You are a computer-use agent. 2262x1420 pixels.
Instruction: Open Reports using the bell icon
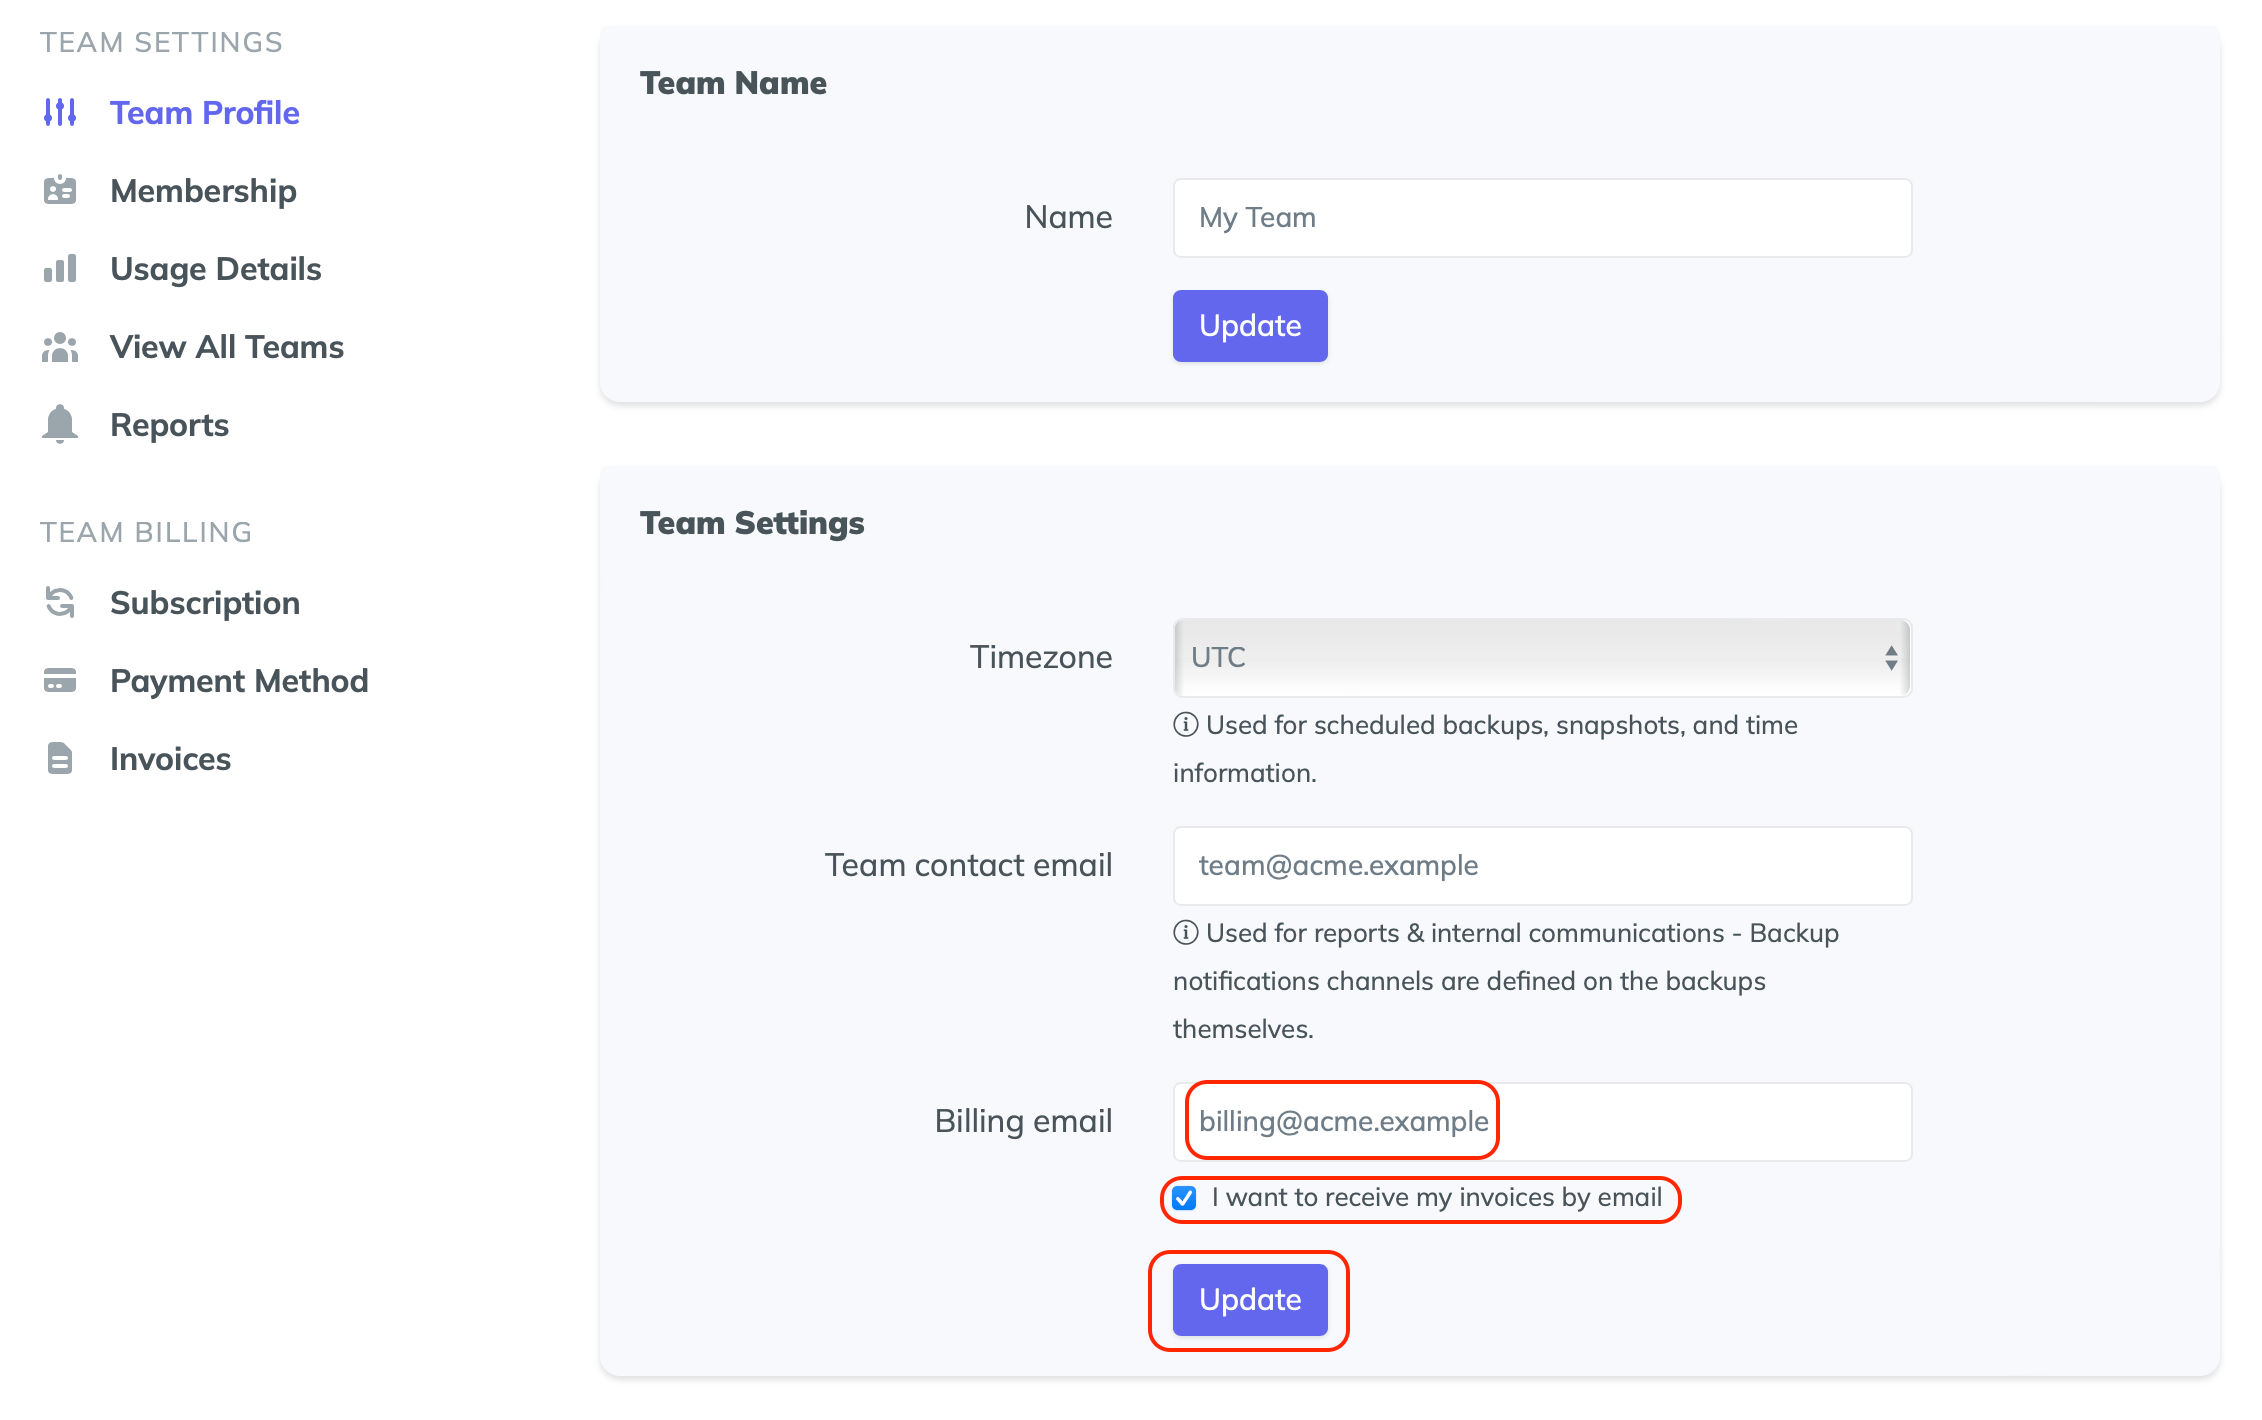pyautogui.click(x=60, y=424)
